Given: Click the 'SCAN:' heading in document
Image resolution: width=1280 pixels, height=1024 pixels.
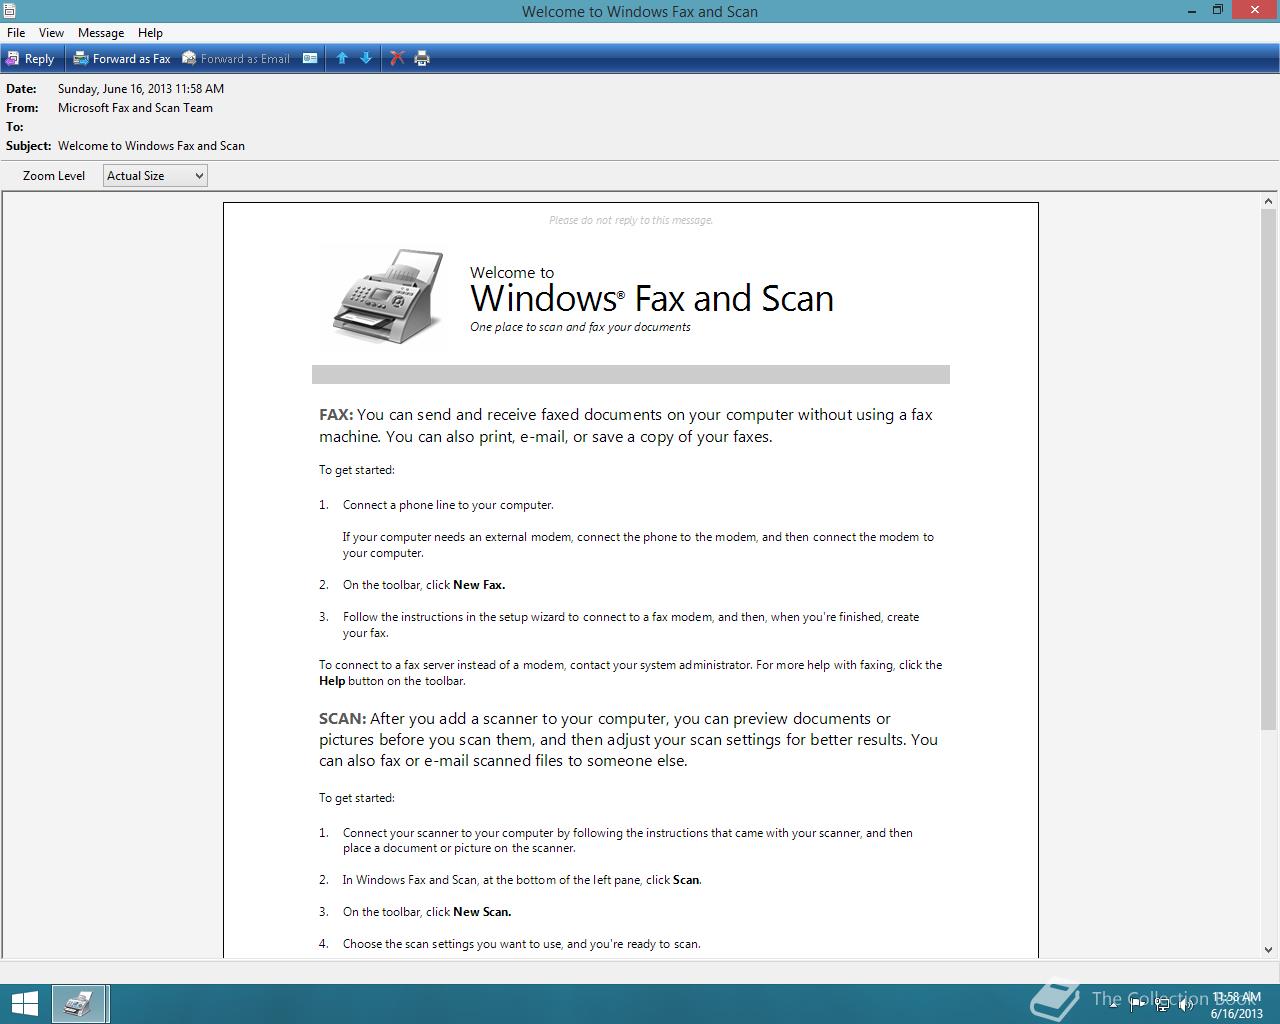Looking at the screenshot, I should [342, 719].
